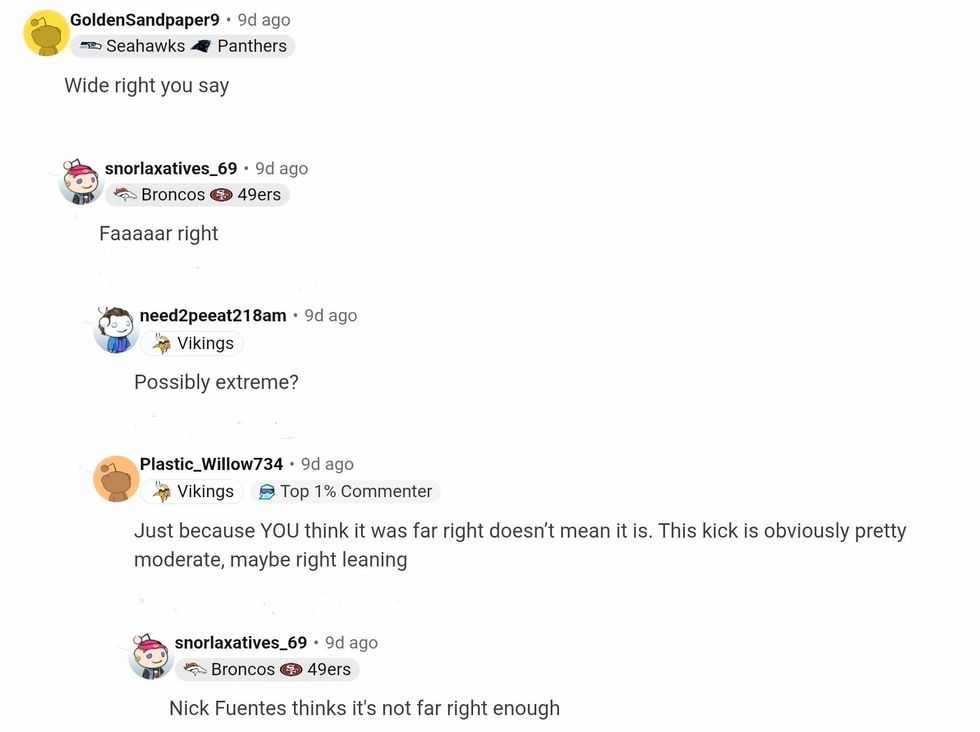Image resolution: width=980 pixels, height=732 pixels.
Task: Click the Top 1% Commenter badge icon
Action: pyautogui.click(x=266, y=492)
